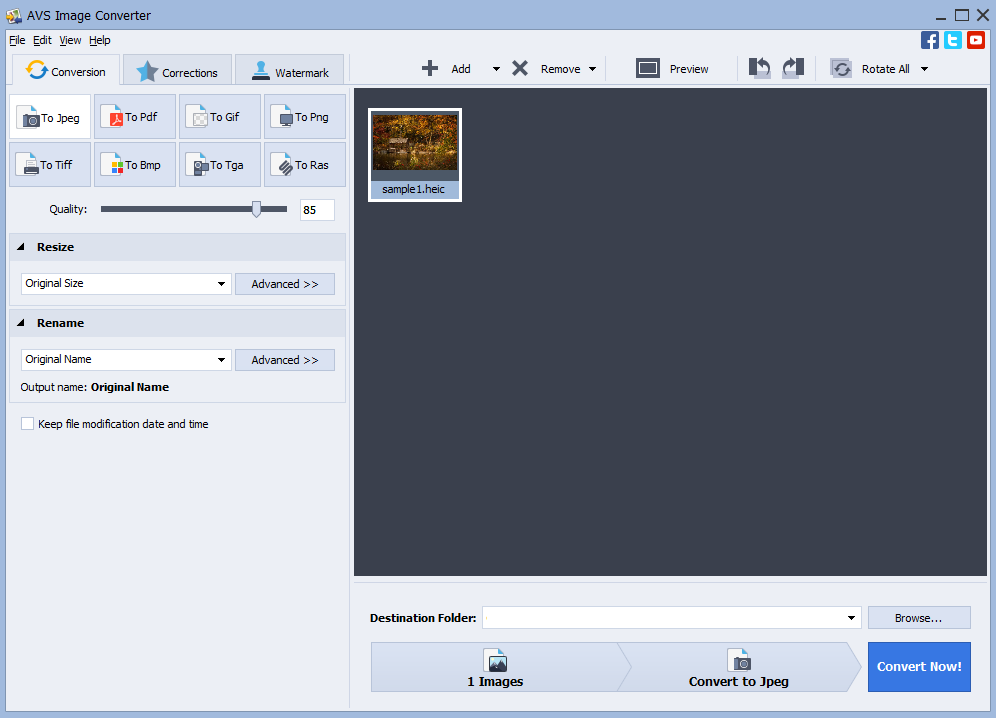Collapse the Rename section
The height and width of the screenshot is (718, 996).
[21, 323]
